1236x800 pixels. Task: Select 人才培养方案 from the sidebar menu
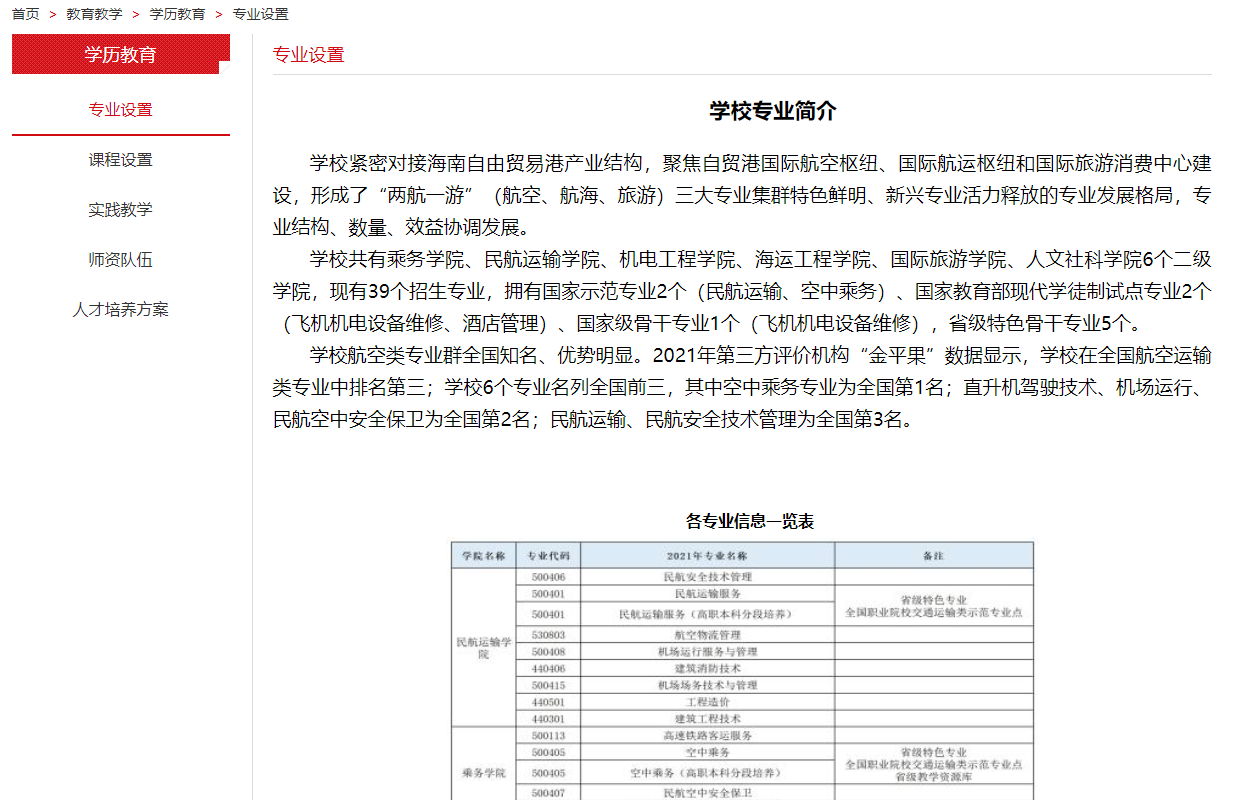120,310
